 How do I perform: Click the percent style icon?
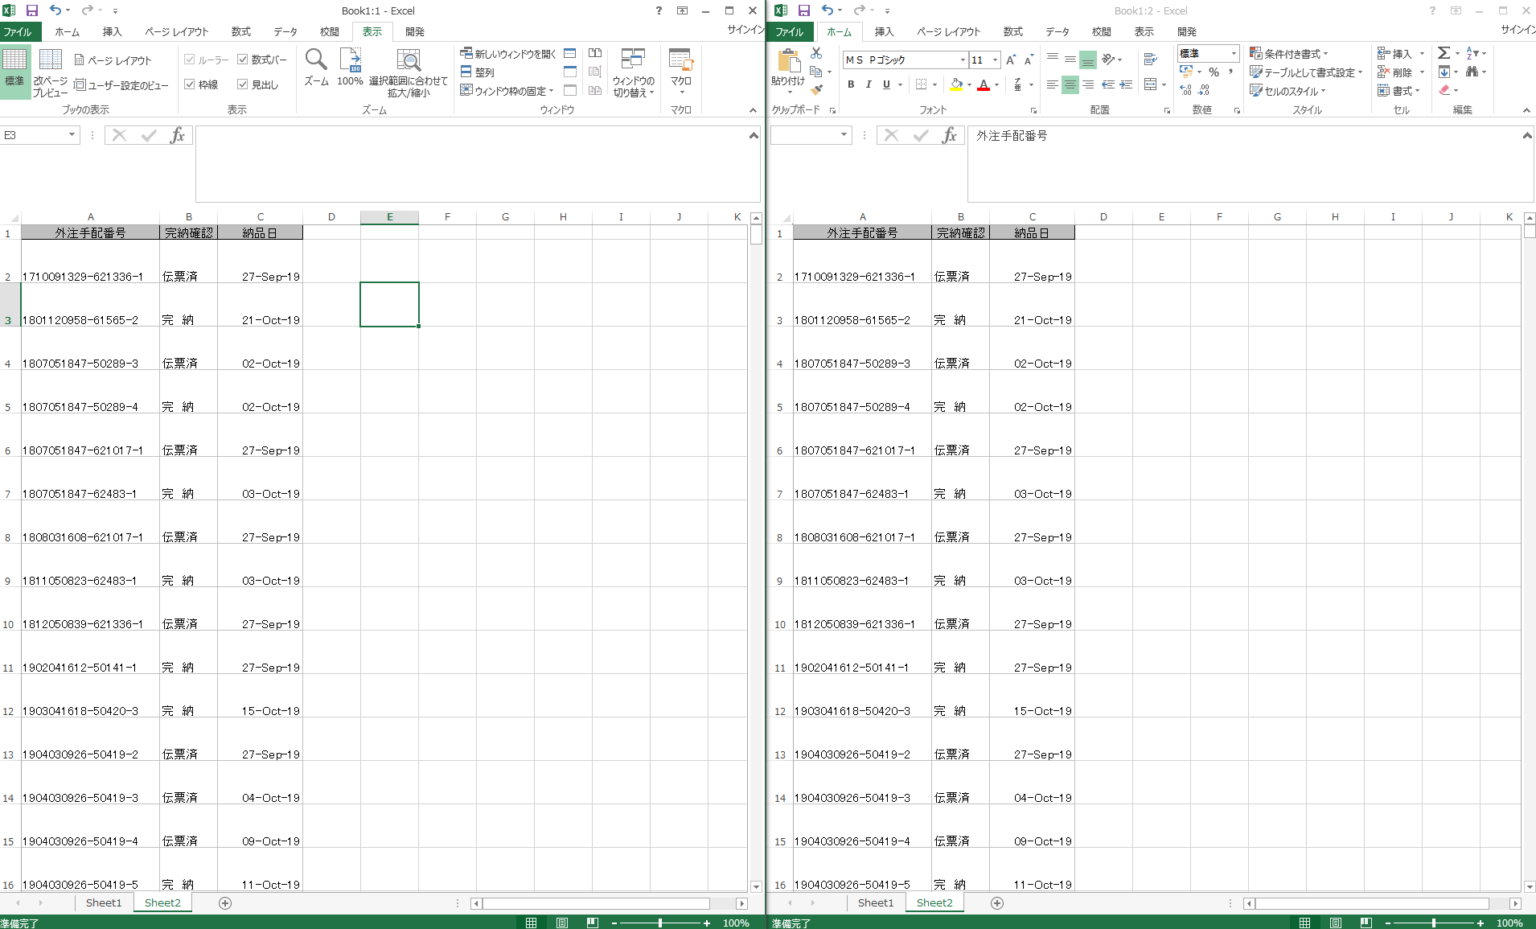pos(1213,72)
